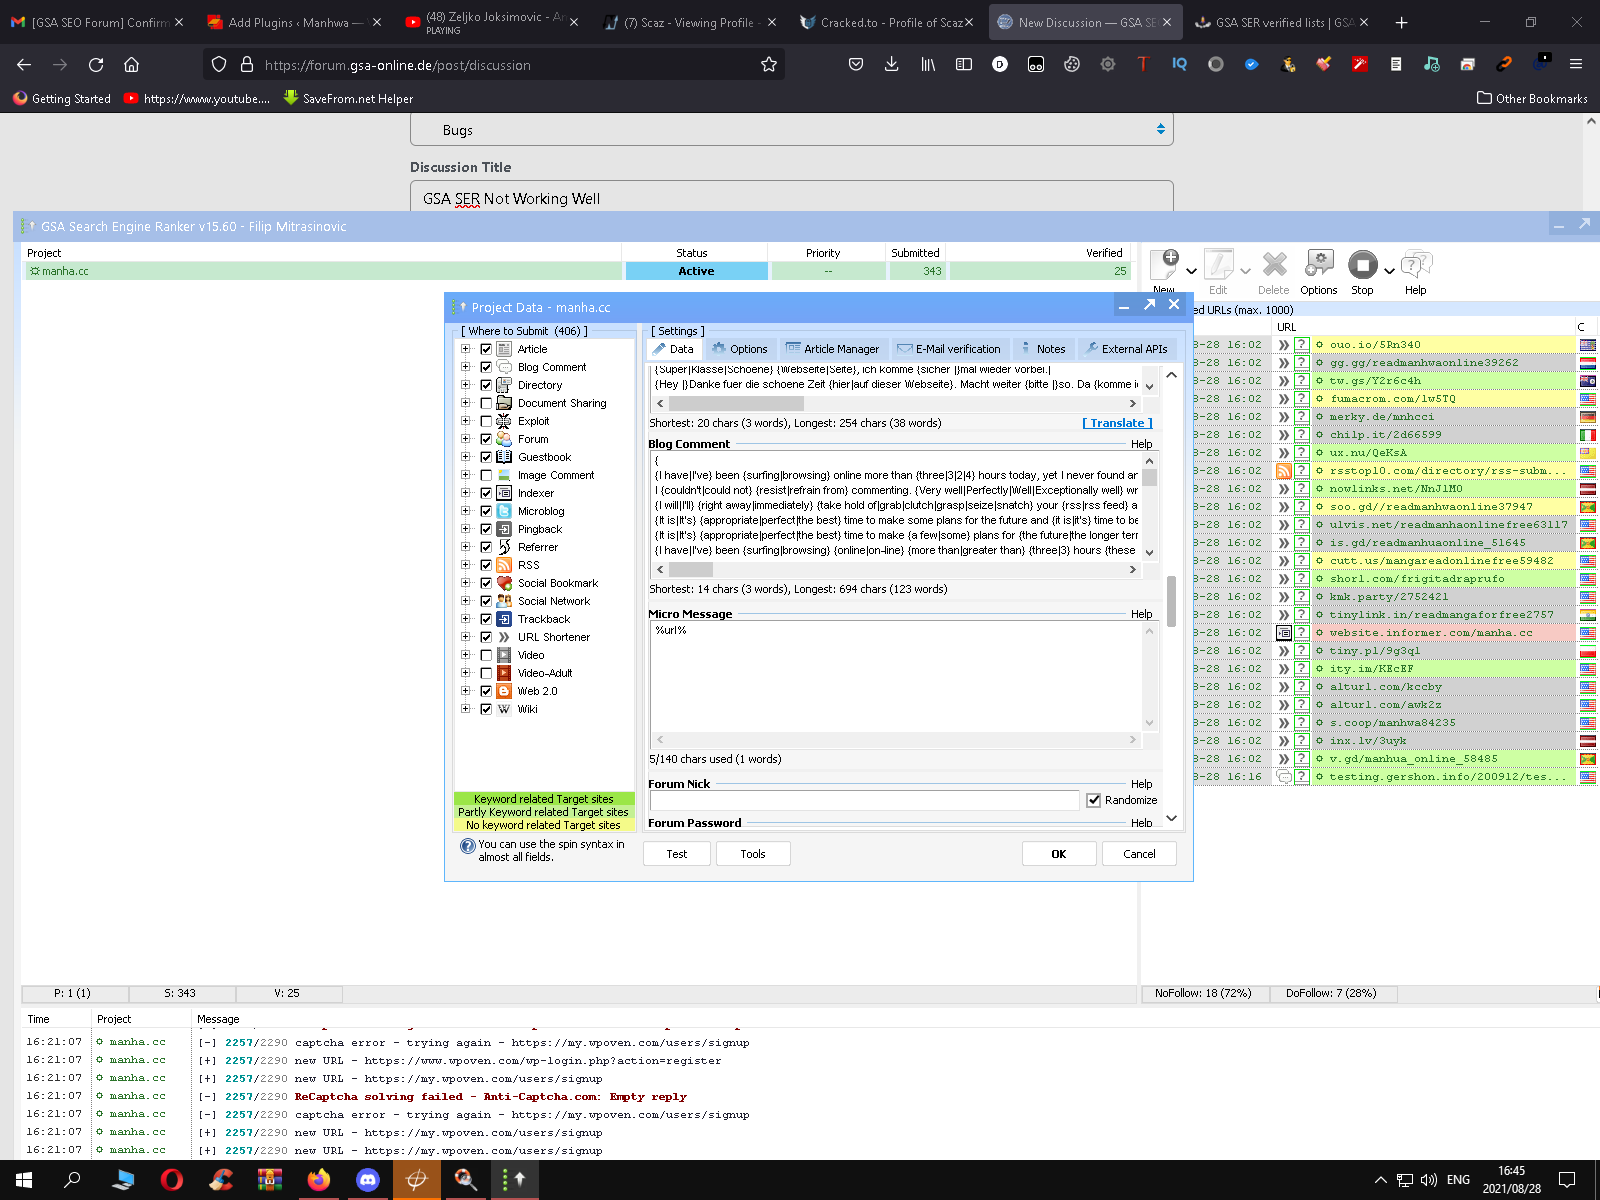Switch to the Notes tab

pos(1043,349)
